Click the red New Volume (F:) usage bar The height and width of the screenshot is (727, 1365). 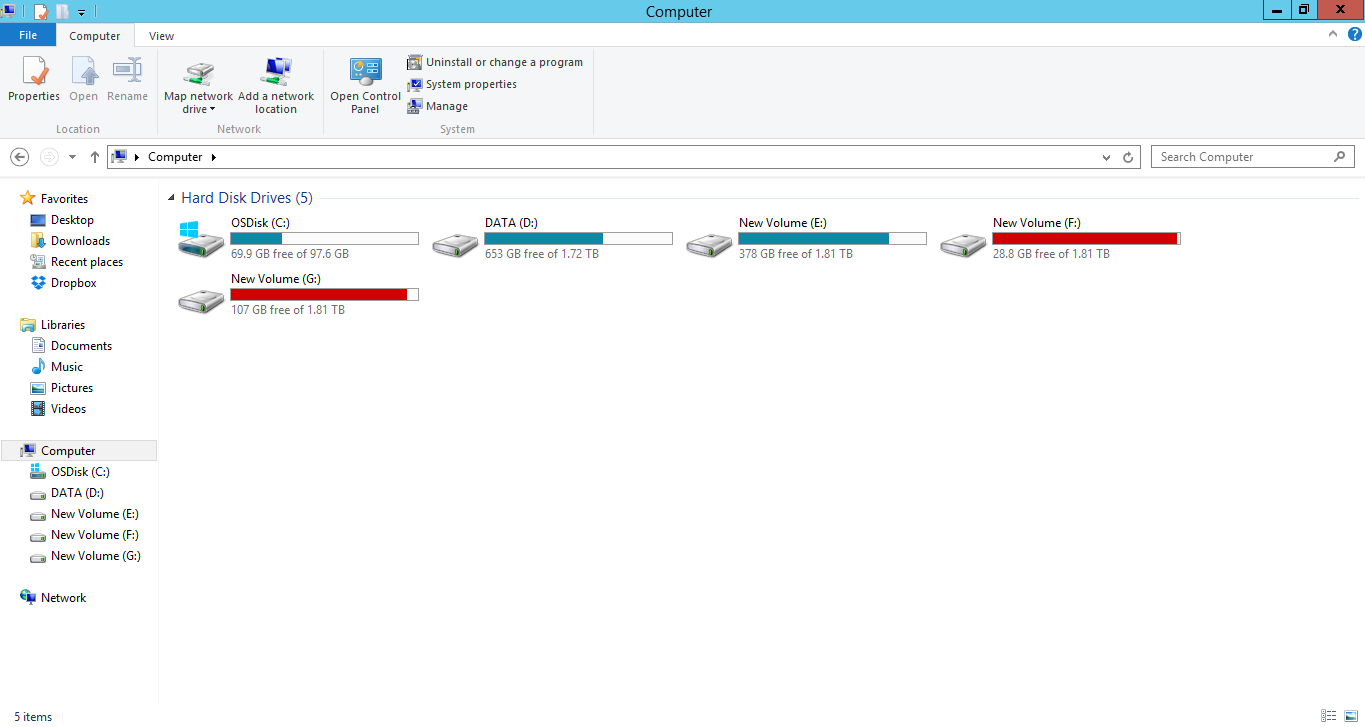[1086, 238]
